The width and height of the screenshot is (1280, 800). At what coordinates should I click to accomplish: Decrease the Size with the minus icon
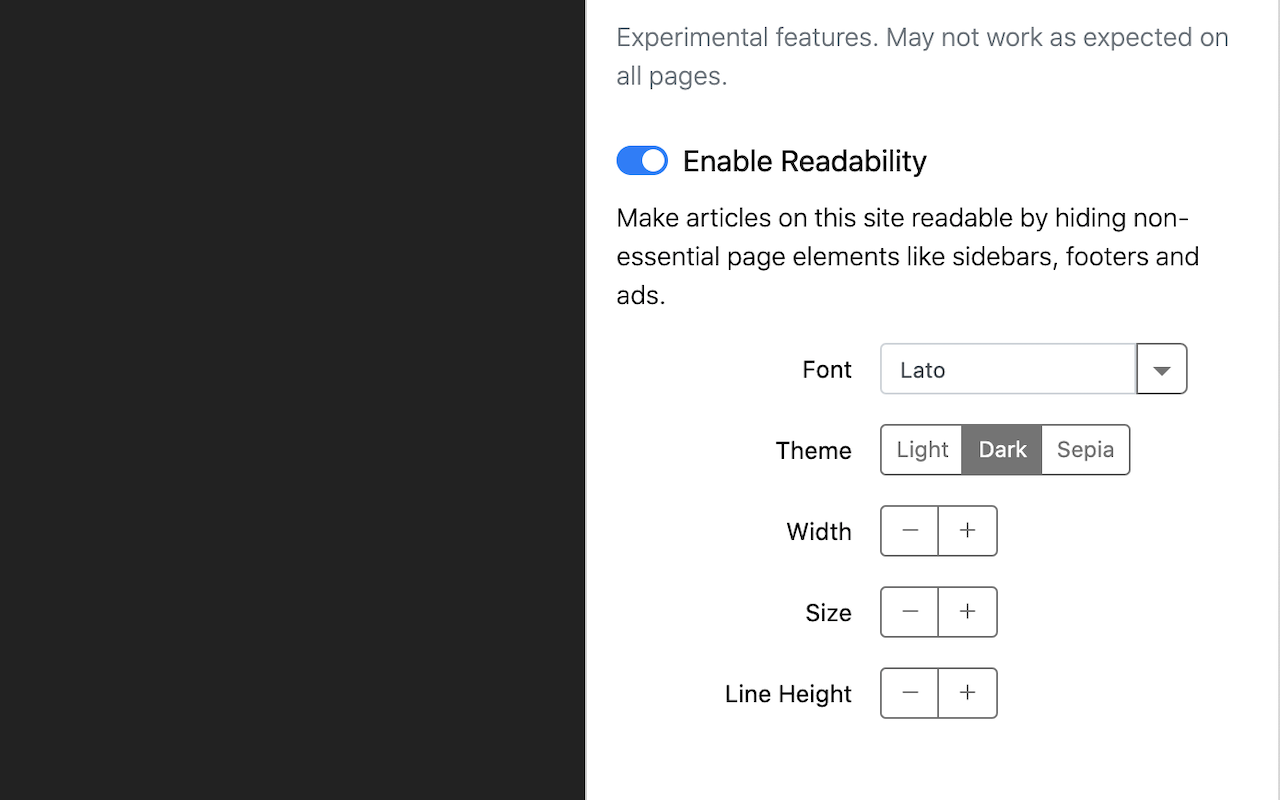tap(910, 612)
